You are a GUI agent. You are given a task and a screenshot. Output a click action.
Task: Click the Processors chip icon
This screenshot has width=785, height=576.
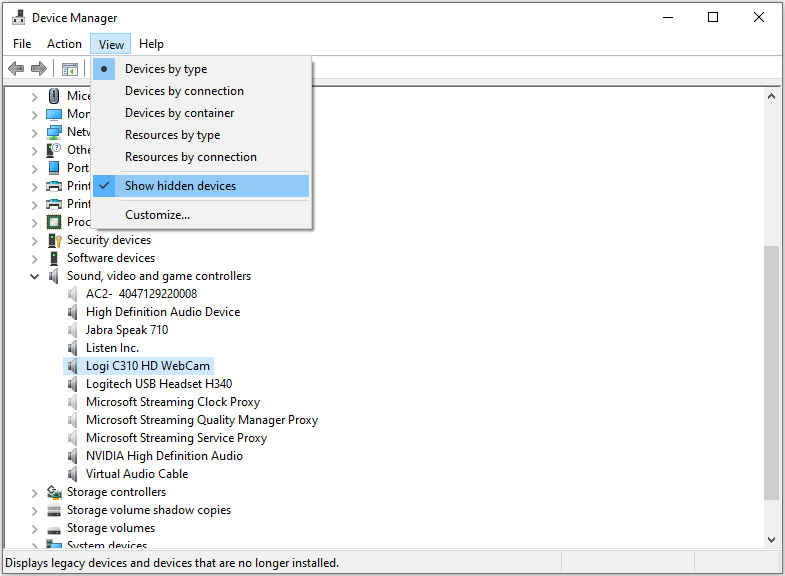point(54,222)
